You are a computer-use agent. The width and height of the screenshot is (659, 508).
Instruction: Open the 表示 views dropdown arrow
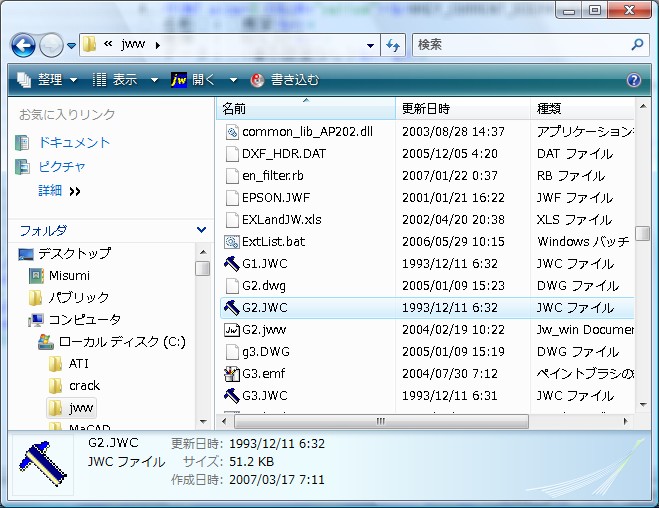click(x=154, y=80)
